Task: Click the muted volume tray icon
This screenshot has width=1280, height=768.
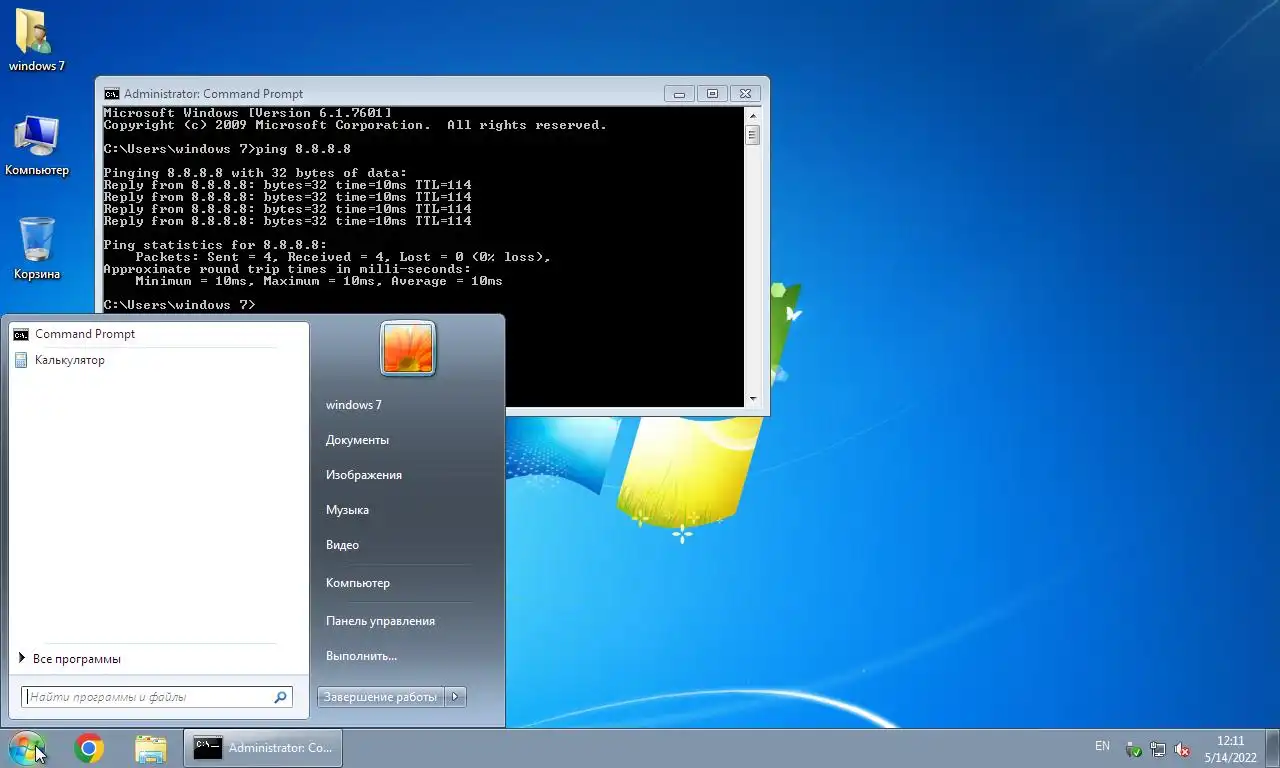Action: (1182, 749)
